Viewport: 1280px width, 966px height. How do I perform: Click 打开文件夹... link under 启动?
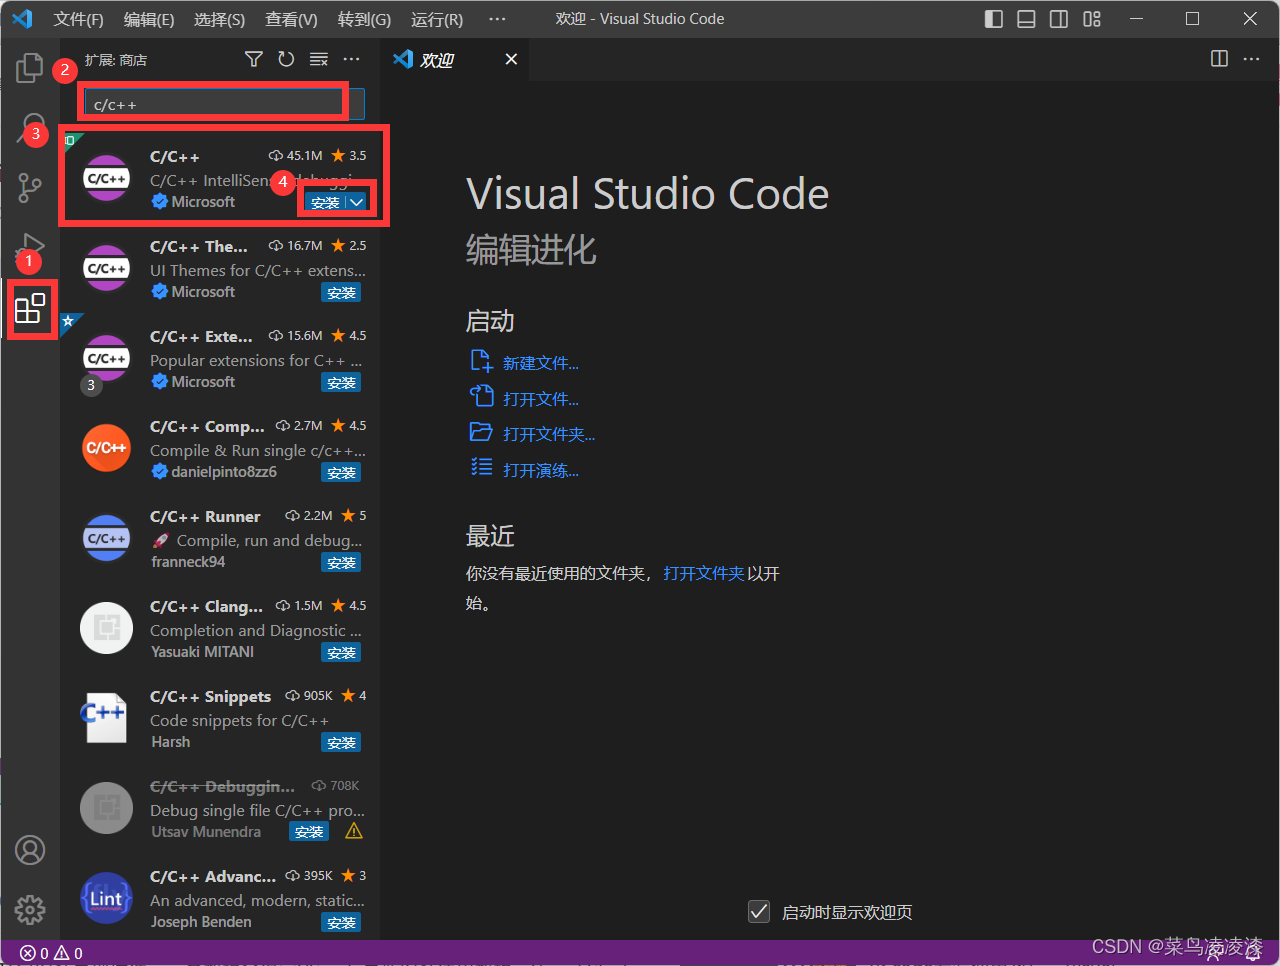(x=549, y=434)
